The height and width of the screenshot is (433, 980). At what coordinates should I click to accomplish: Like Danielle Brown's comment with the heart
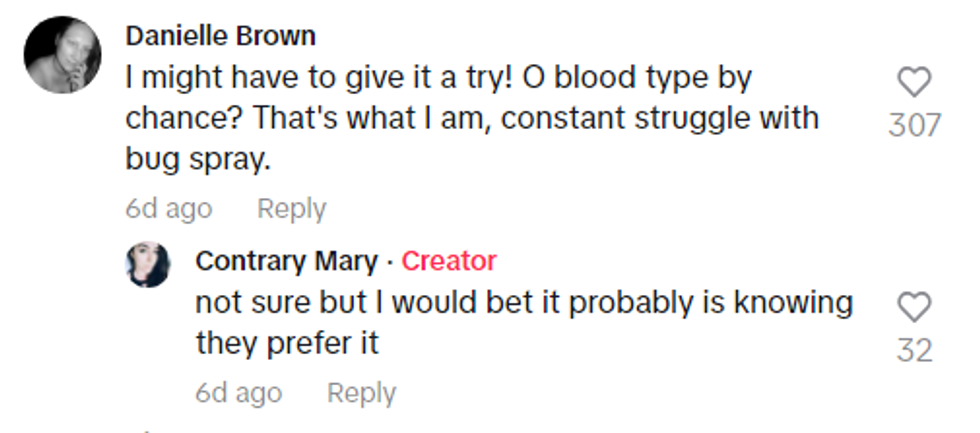click(x=914, y=83)
